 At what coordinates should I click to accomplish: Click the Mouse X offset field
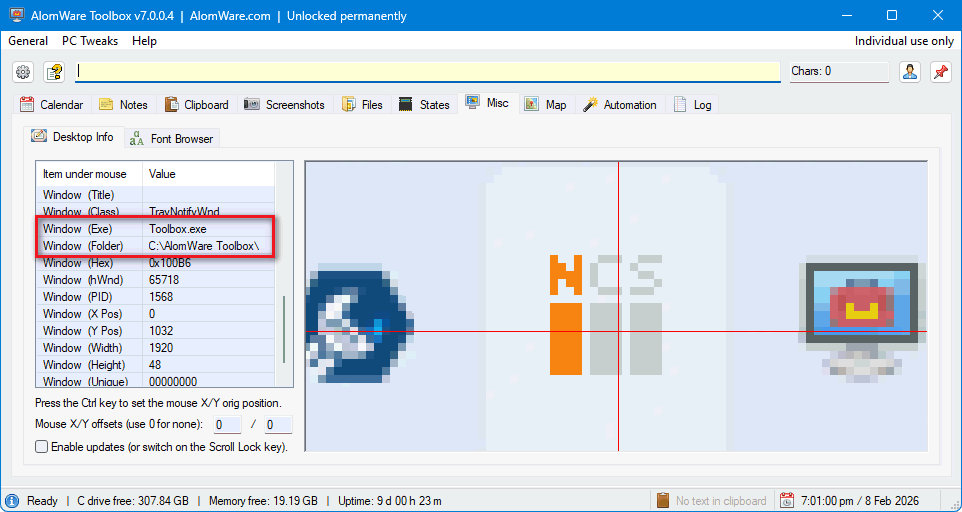(226, 425)
